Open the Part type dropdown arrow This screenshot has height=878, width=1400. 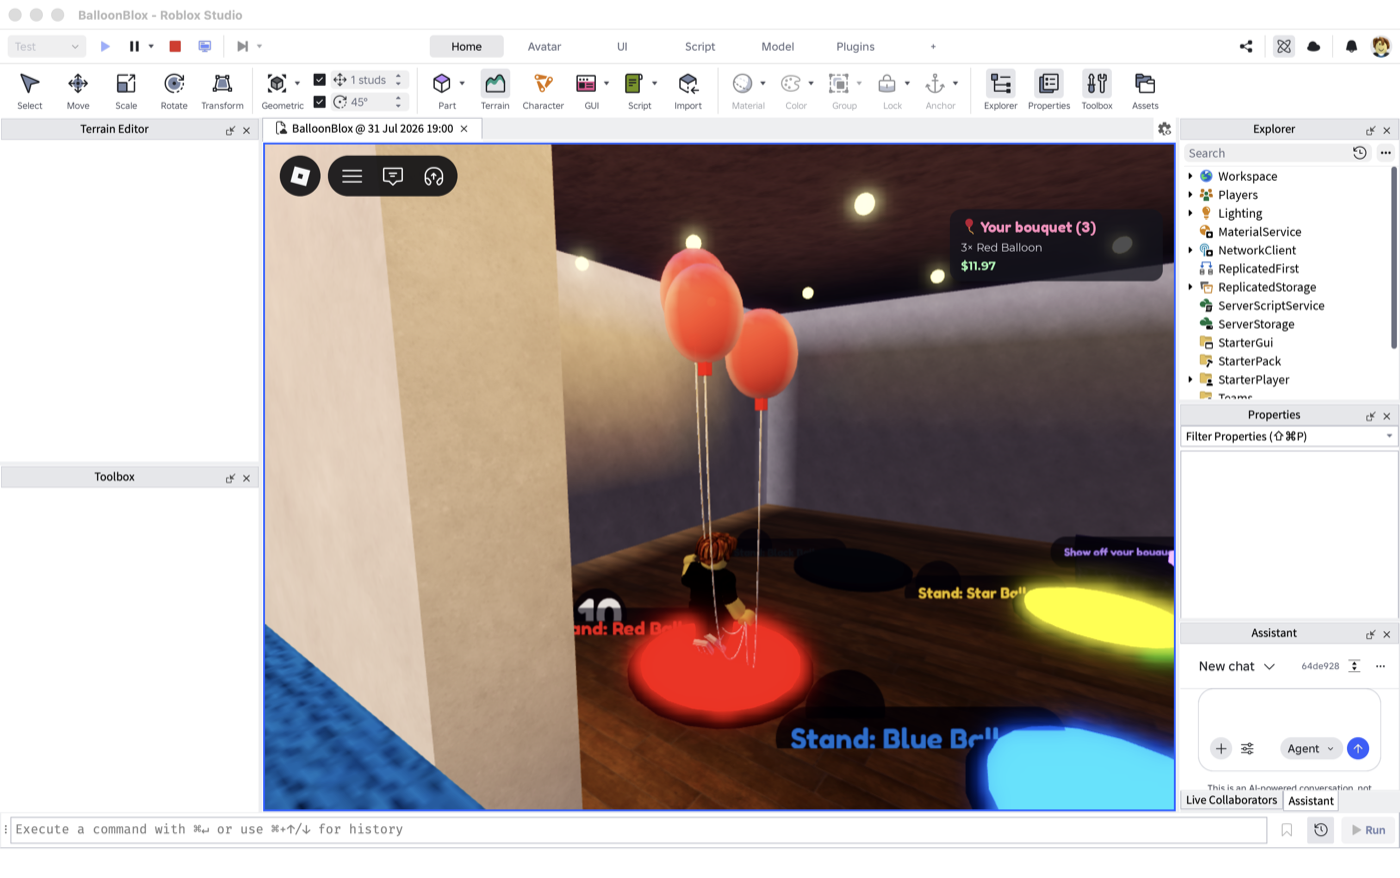462,84
